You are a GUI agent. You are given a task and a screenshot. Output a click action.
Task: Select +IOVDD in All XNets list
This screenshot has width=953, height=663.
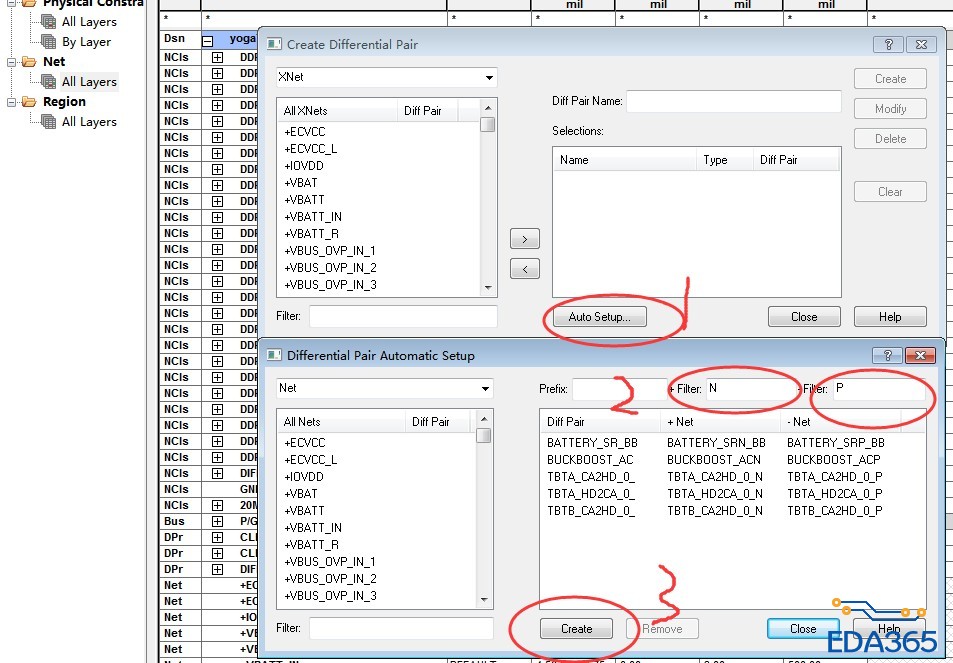(304, 166)
